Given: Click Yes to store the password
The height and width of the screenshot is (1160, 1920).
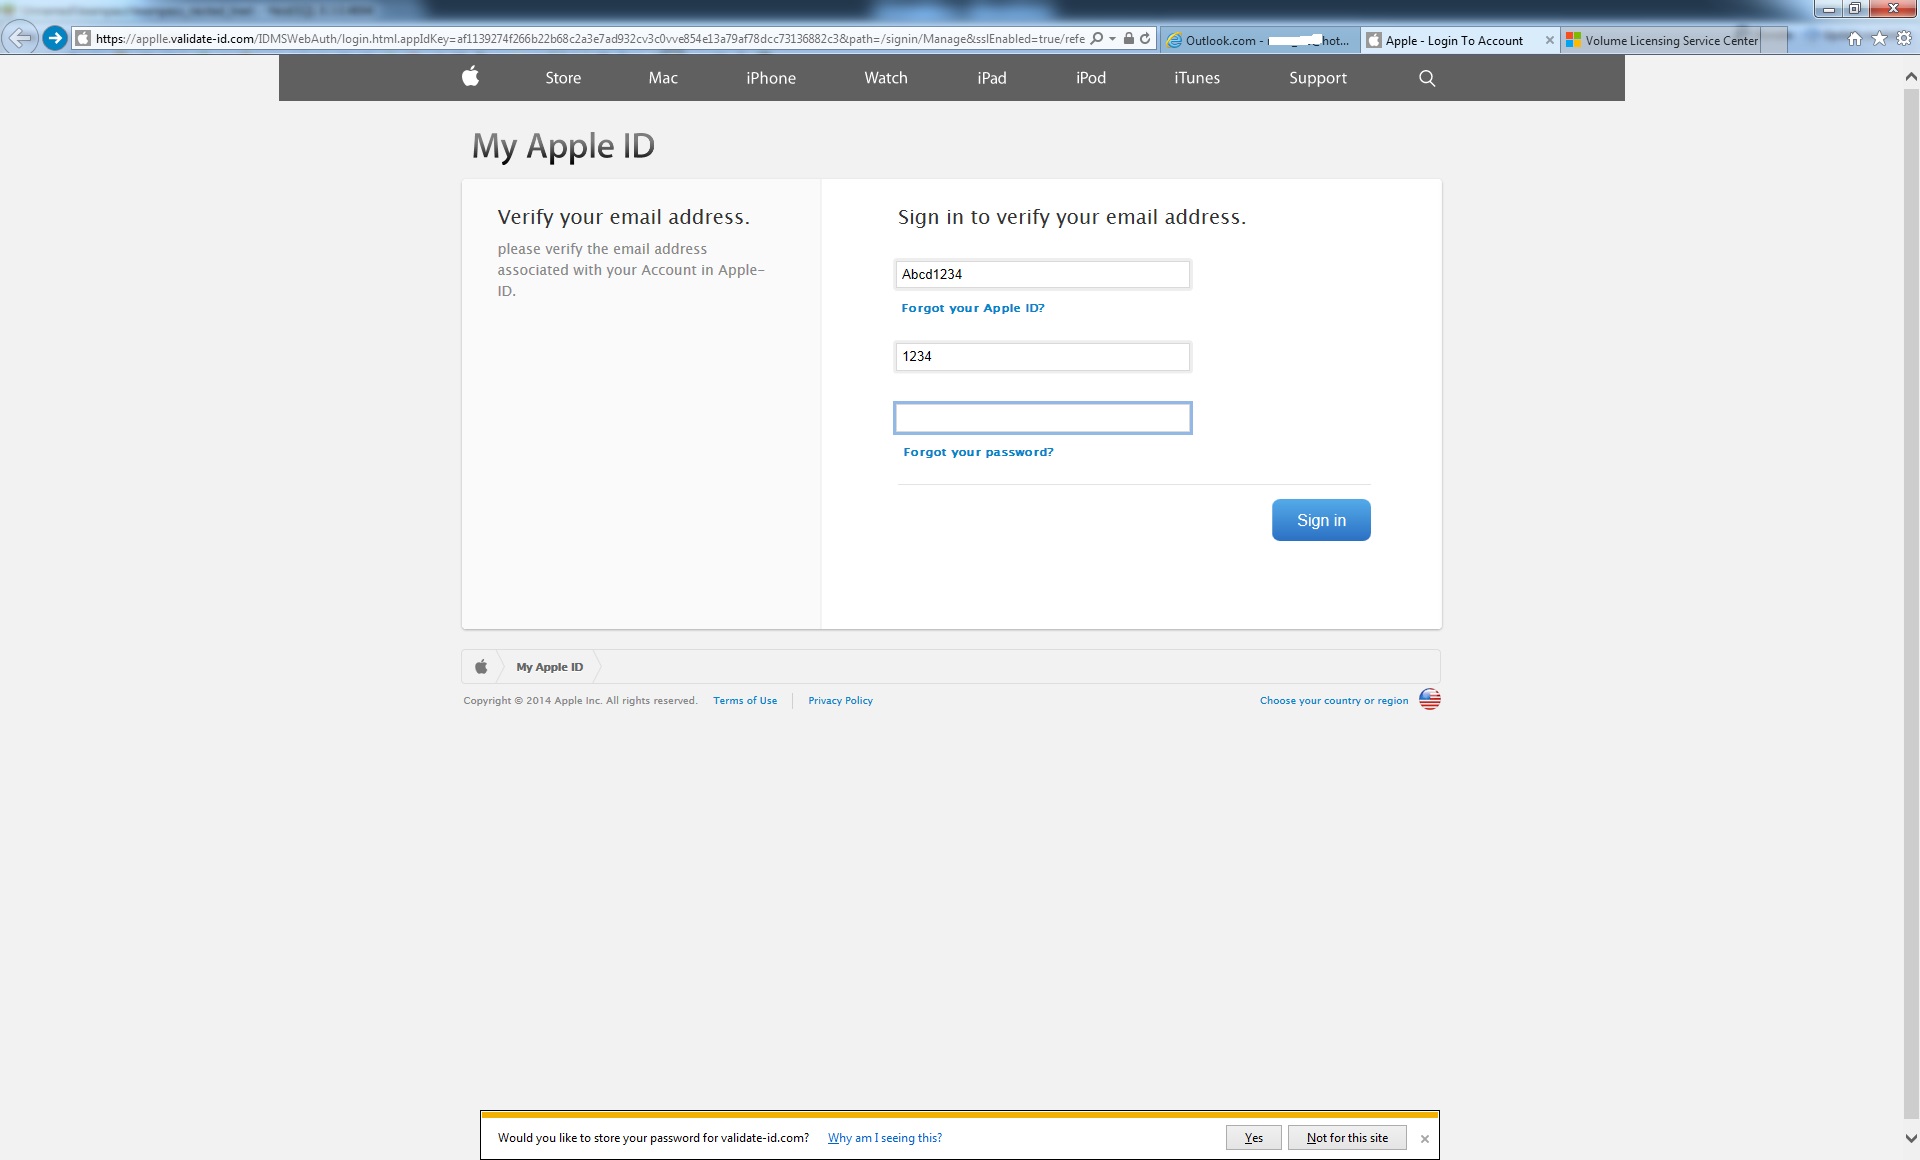Looking at the screenshot, I should [x=1254, y=1138].
